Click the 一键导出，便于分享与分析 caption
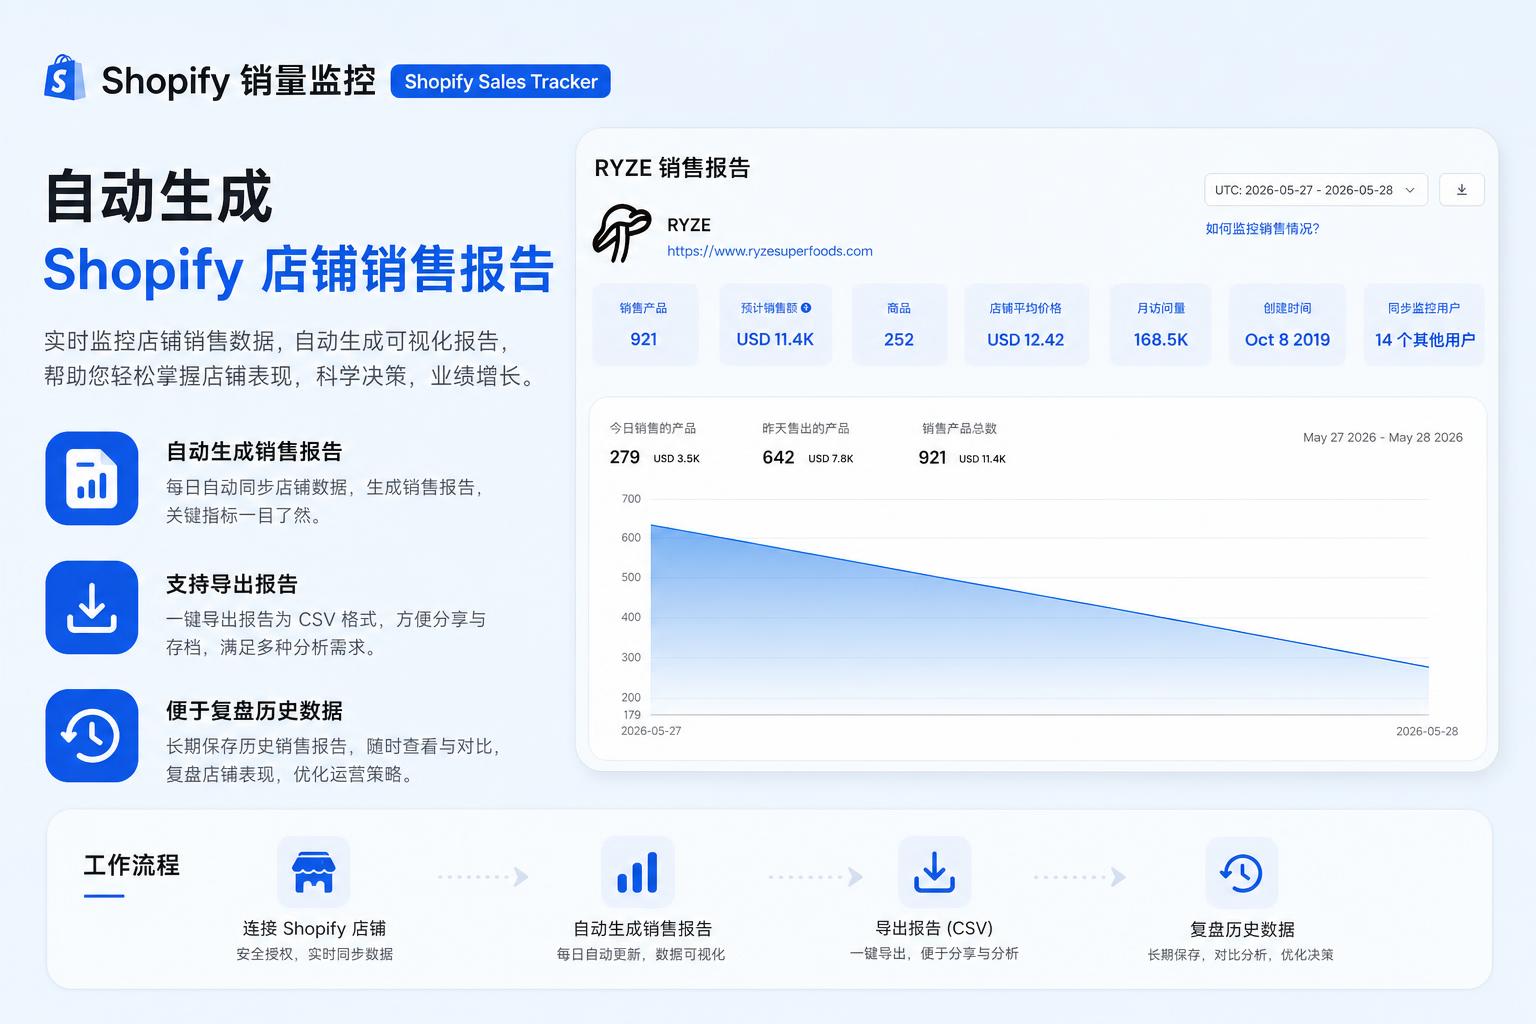1536x1024 pixels. 934,953
